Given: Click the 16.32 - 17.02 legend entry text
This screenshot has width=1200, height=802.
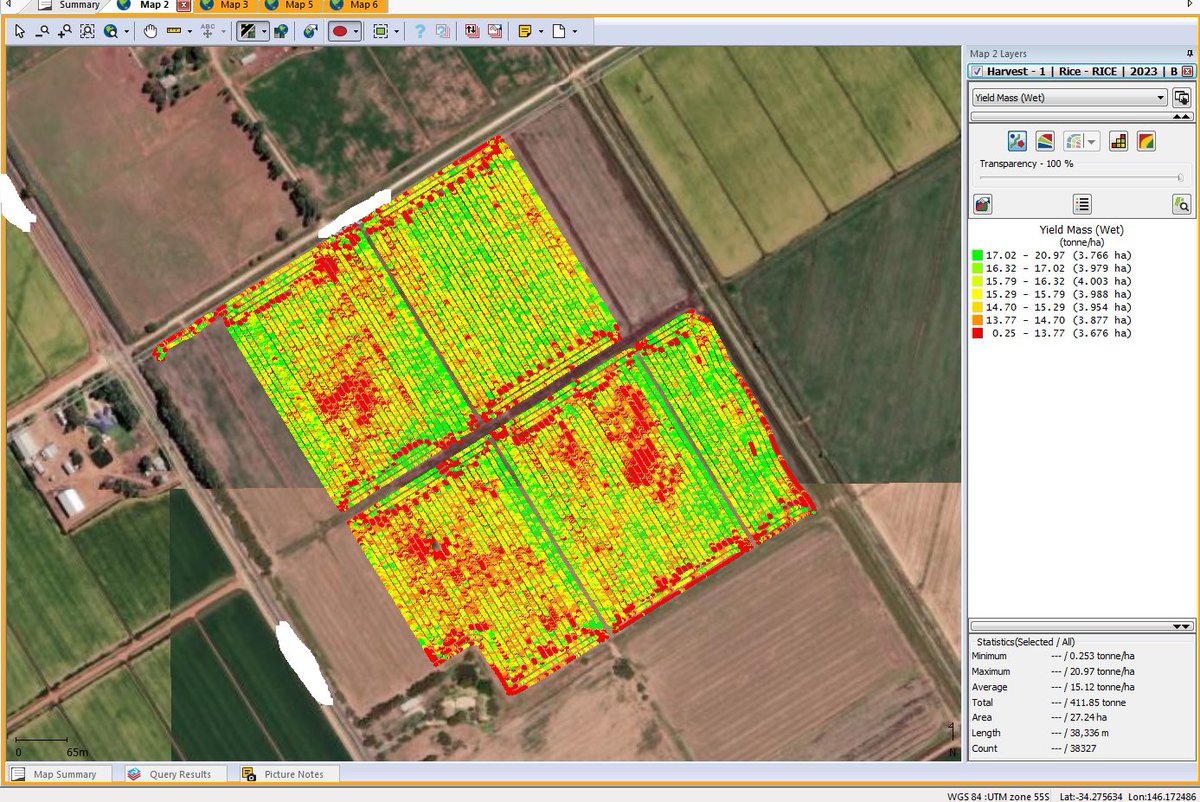Looking at the screenshot, I should click(1059, 269).
